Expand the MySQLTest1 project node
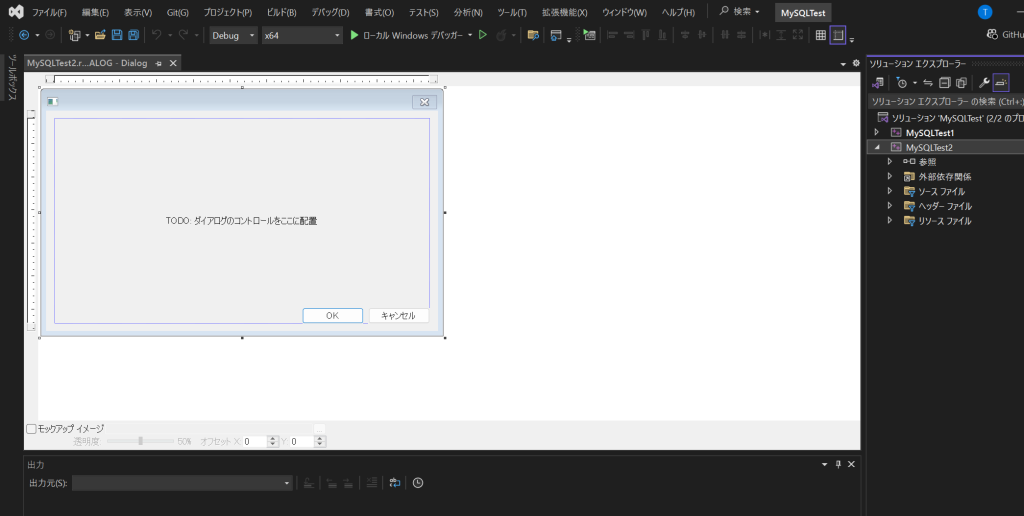 [877, 132]
